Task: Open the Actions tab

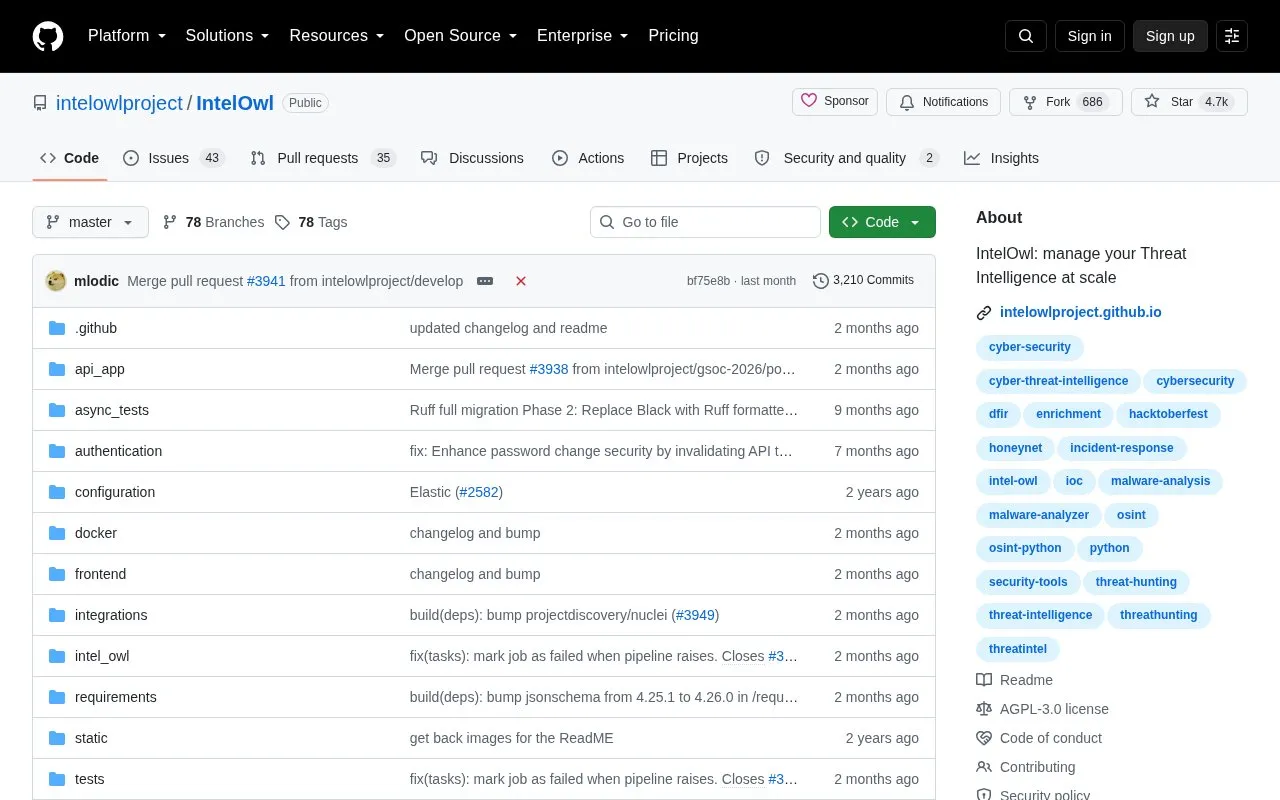Action: [x=588, y=158]
